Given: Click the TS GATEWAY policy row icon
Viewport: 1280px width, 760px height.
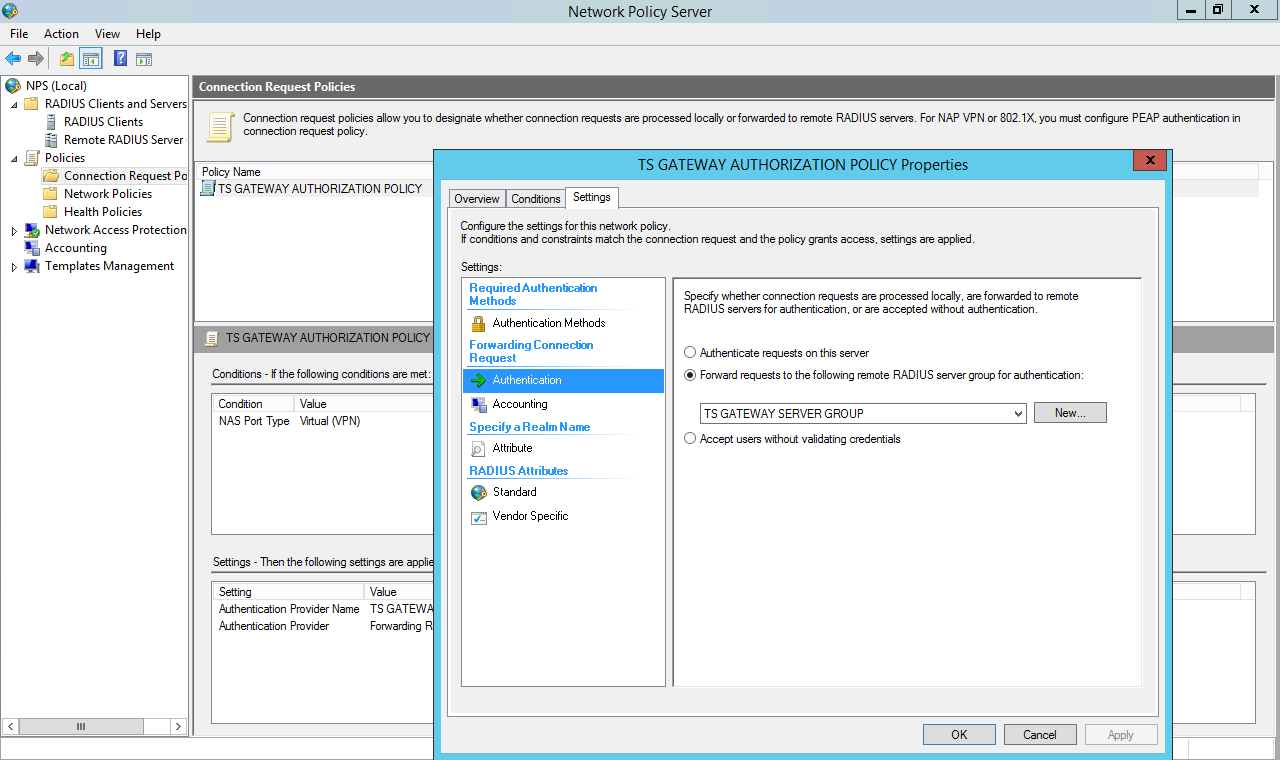Looking at the screenshot, I should [x=208, y=188].
